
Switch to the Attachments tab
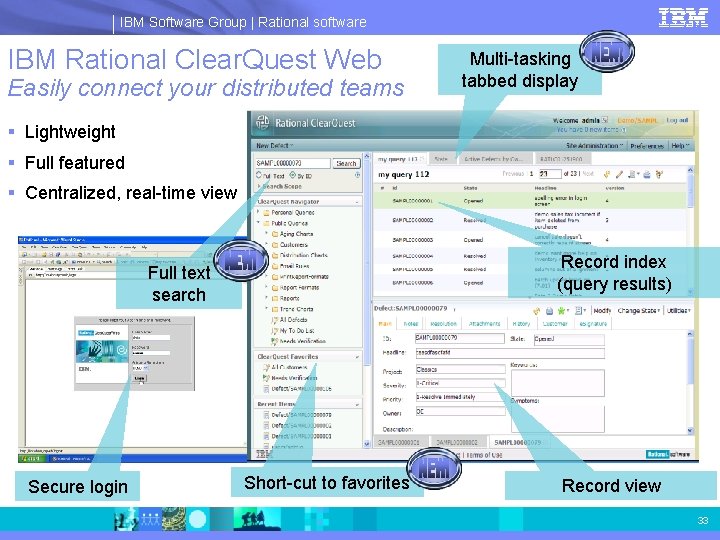coord(484,324)
